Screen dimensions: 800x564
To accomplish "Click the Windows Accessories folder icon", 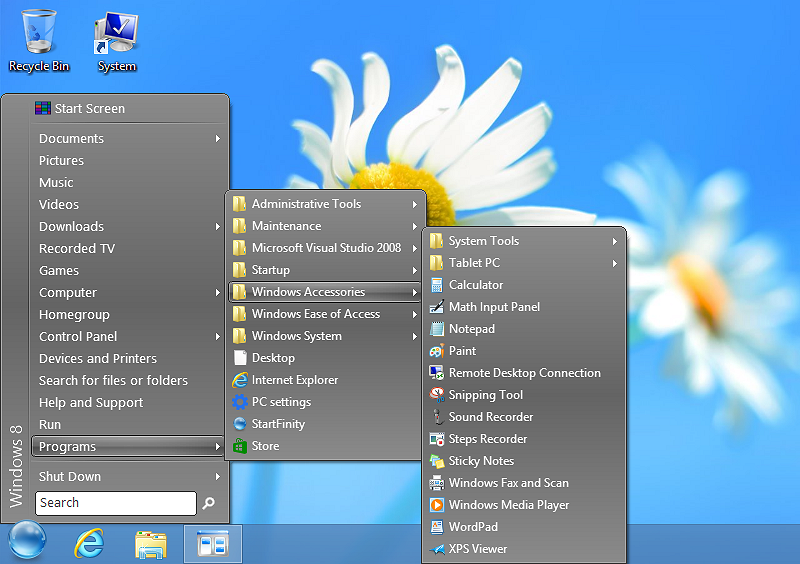I will pyautogui.click(x=239, y=292).
